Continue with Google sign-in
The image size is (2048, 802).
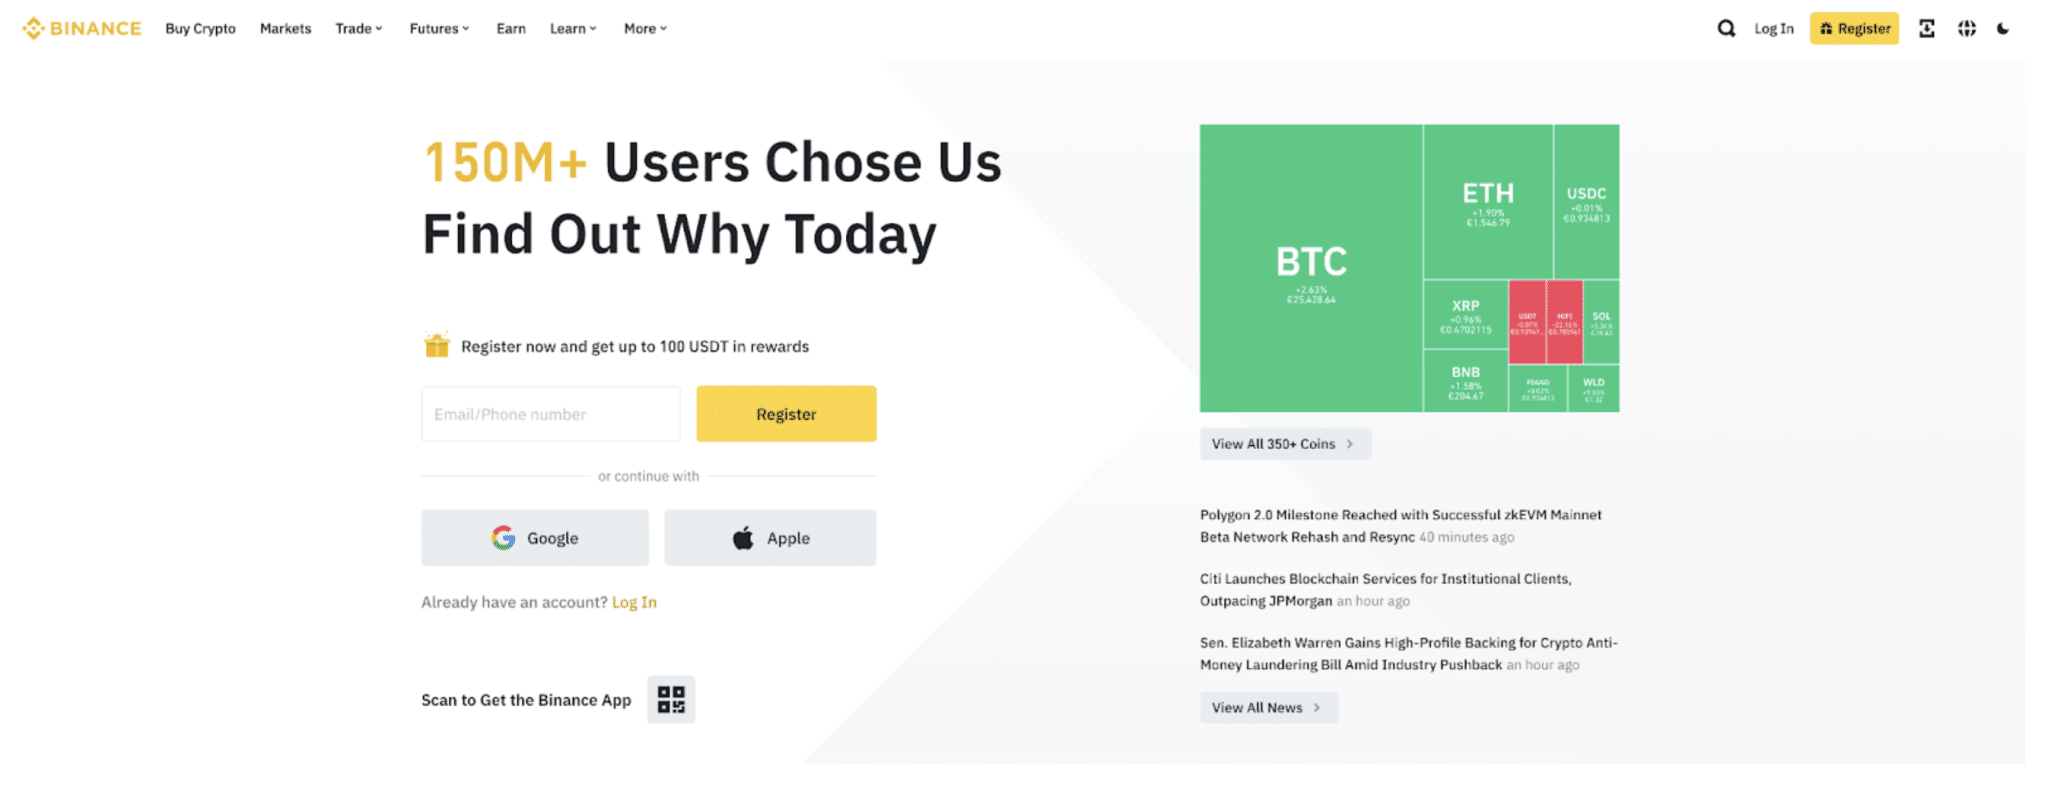[x=535, y=538]
